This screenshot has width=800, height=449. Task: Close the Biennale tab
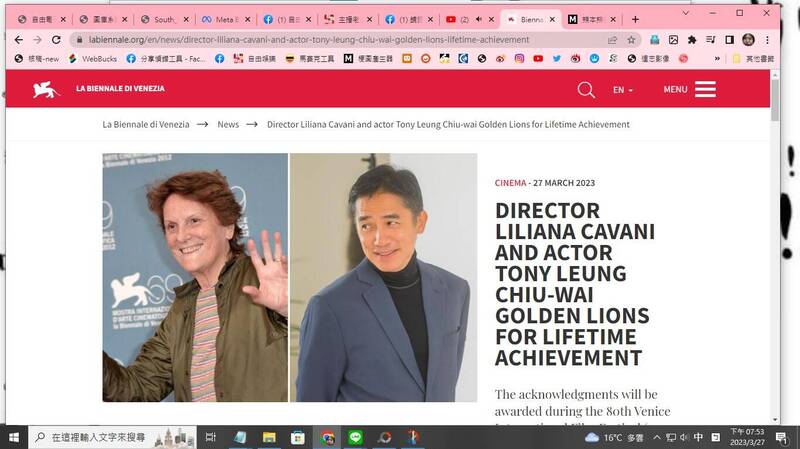pyautogui.click(x=552, y=19)
